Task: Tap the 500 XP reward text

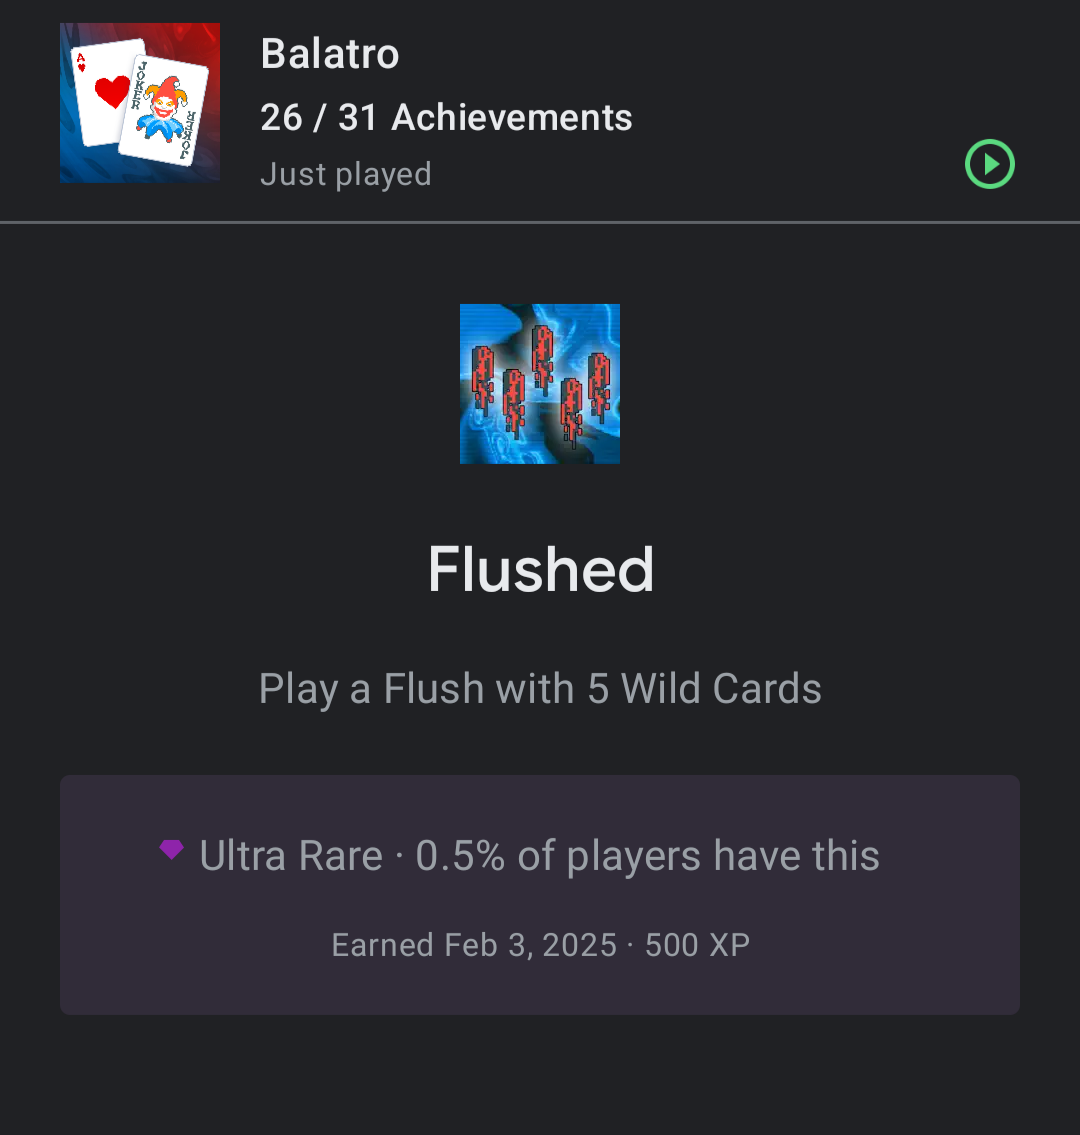Action: (x=697, y=945)
